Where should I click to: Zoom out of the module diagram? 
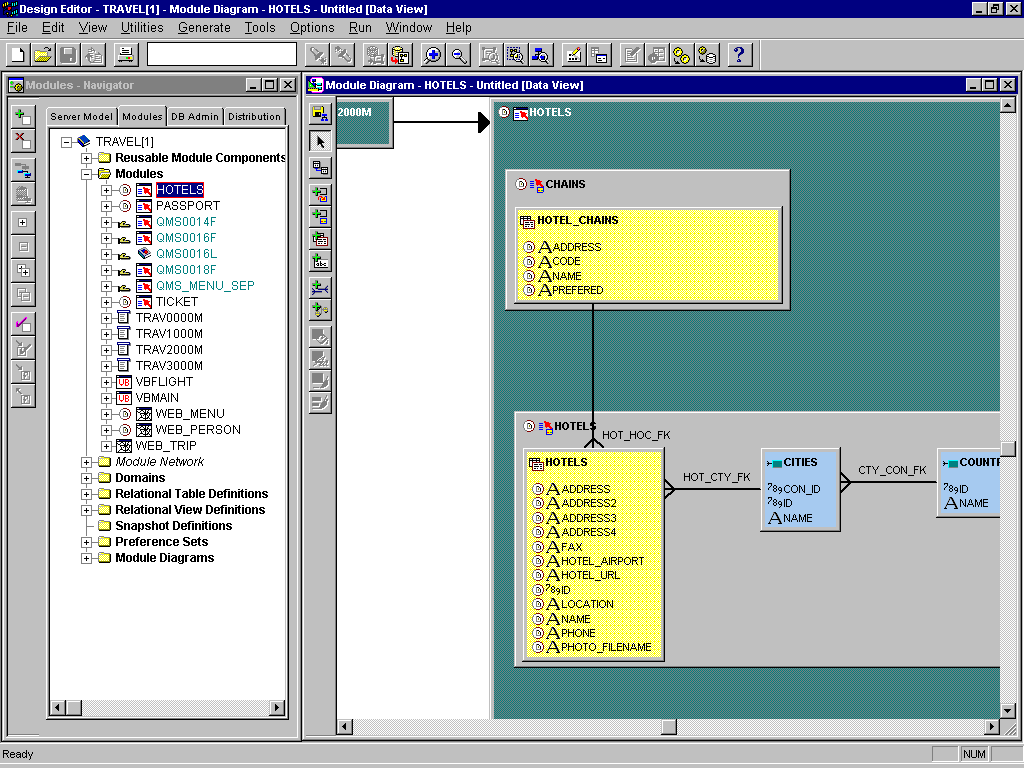pyautogui.click(x=459, y=55)
